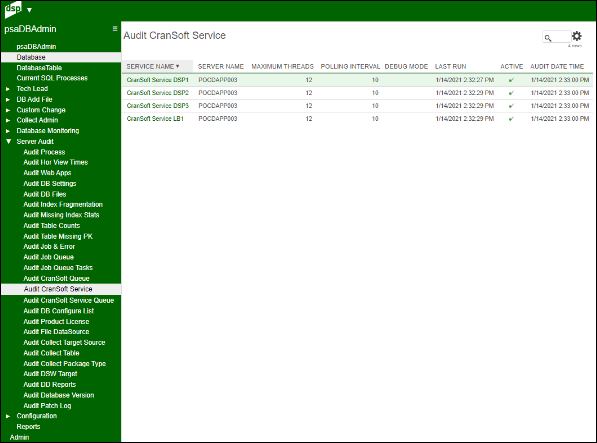Open Audit DB Configure List page
Screen dimensions: 597x443
click(x=59, y=311)
